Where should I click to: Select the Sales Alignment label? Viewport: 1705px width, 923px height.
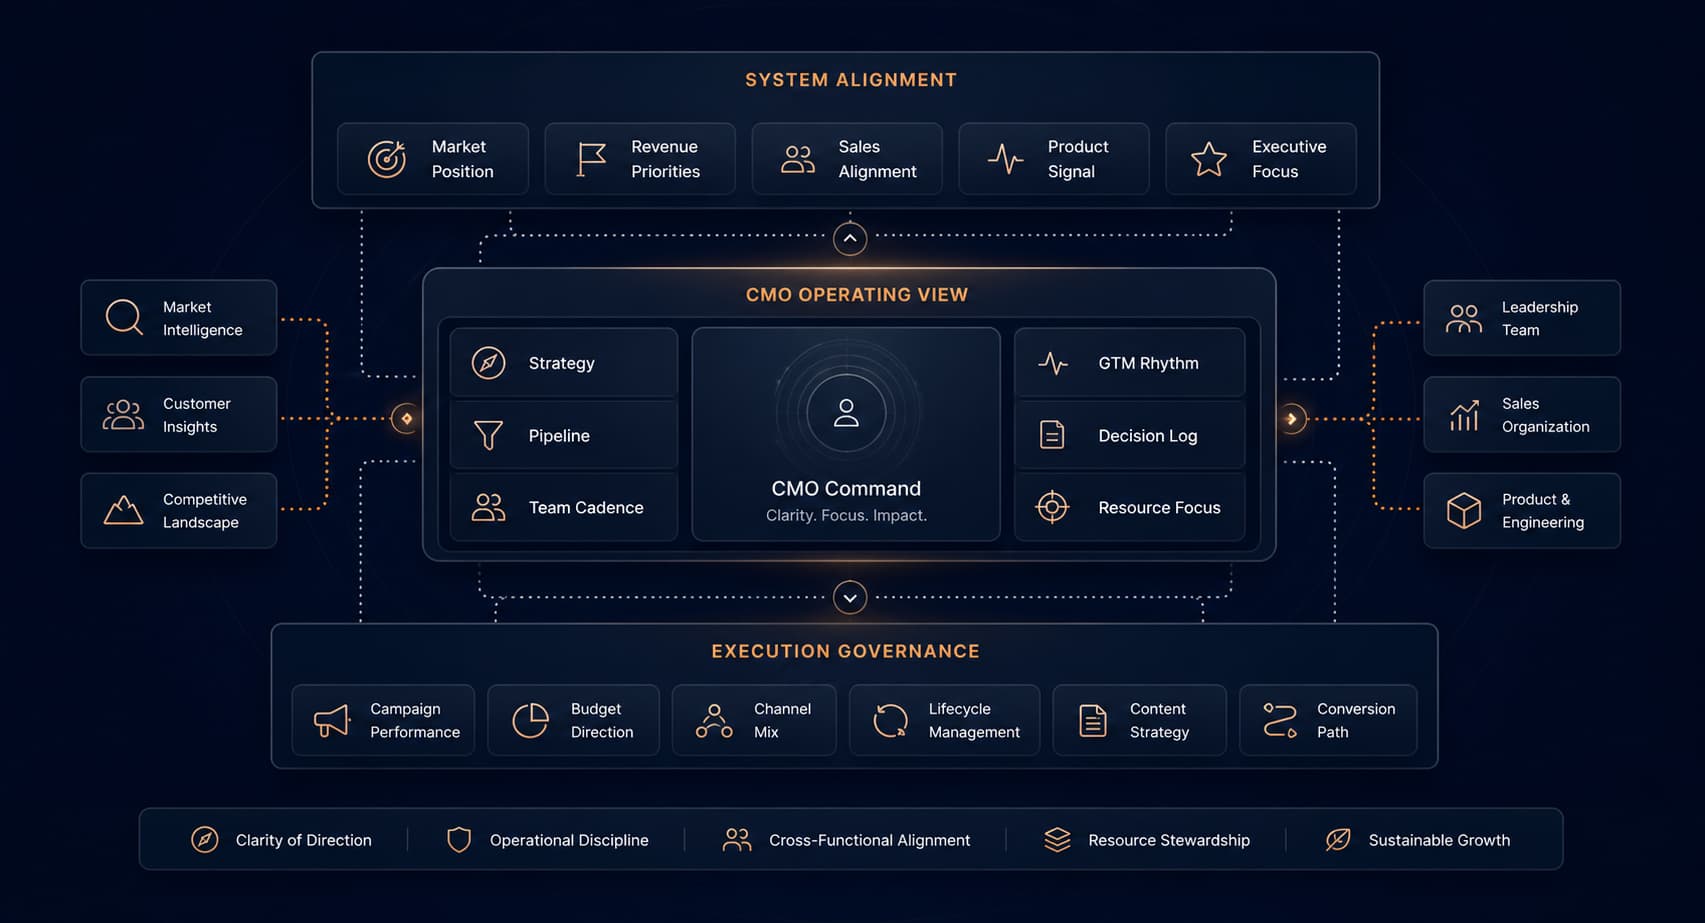pos(877,159)
